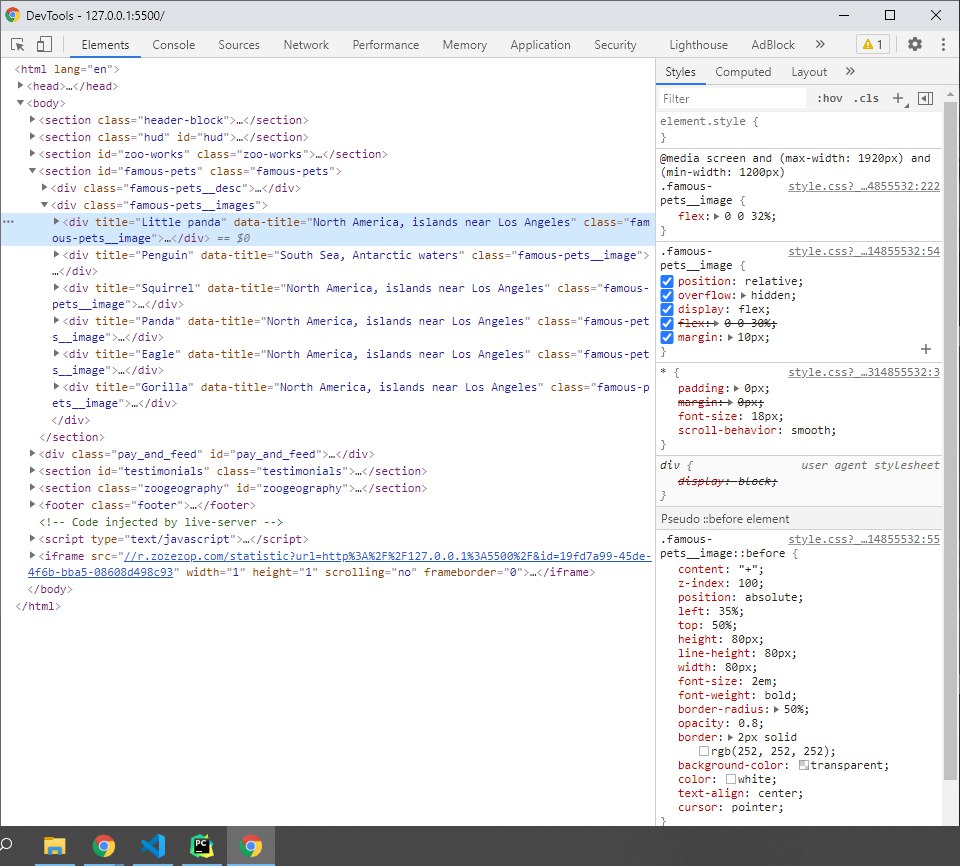This screenshot has height=866, width=960.
Task: Focus the Styles Filter input field
Action: coord(732,99)
